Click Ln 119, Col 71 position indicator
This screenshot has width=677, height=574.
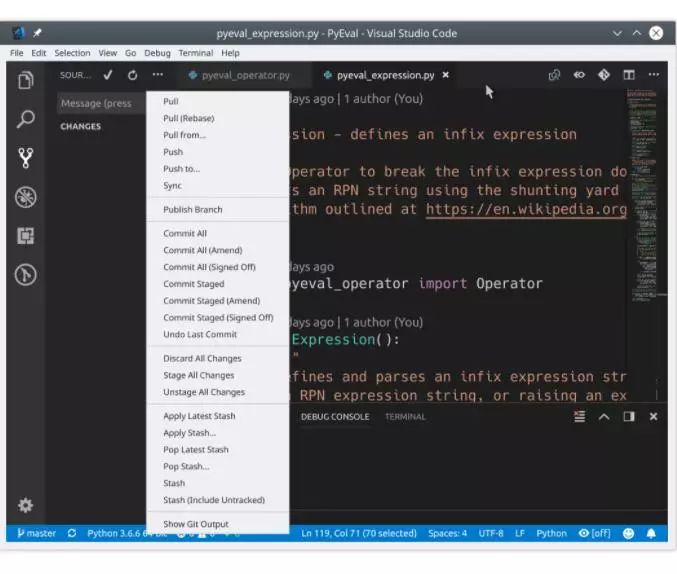point(359,533)
